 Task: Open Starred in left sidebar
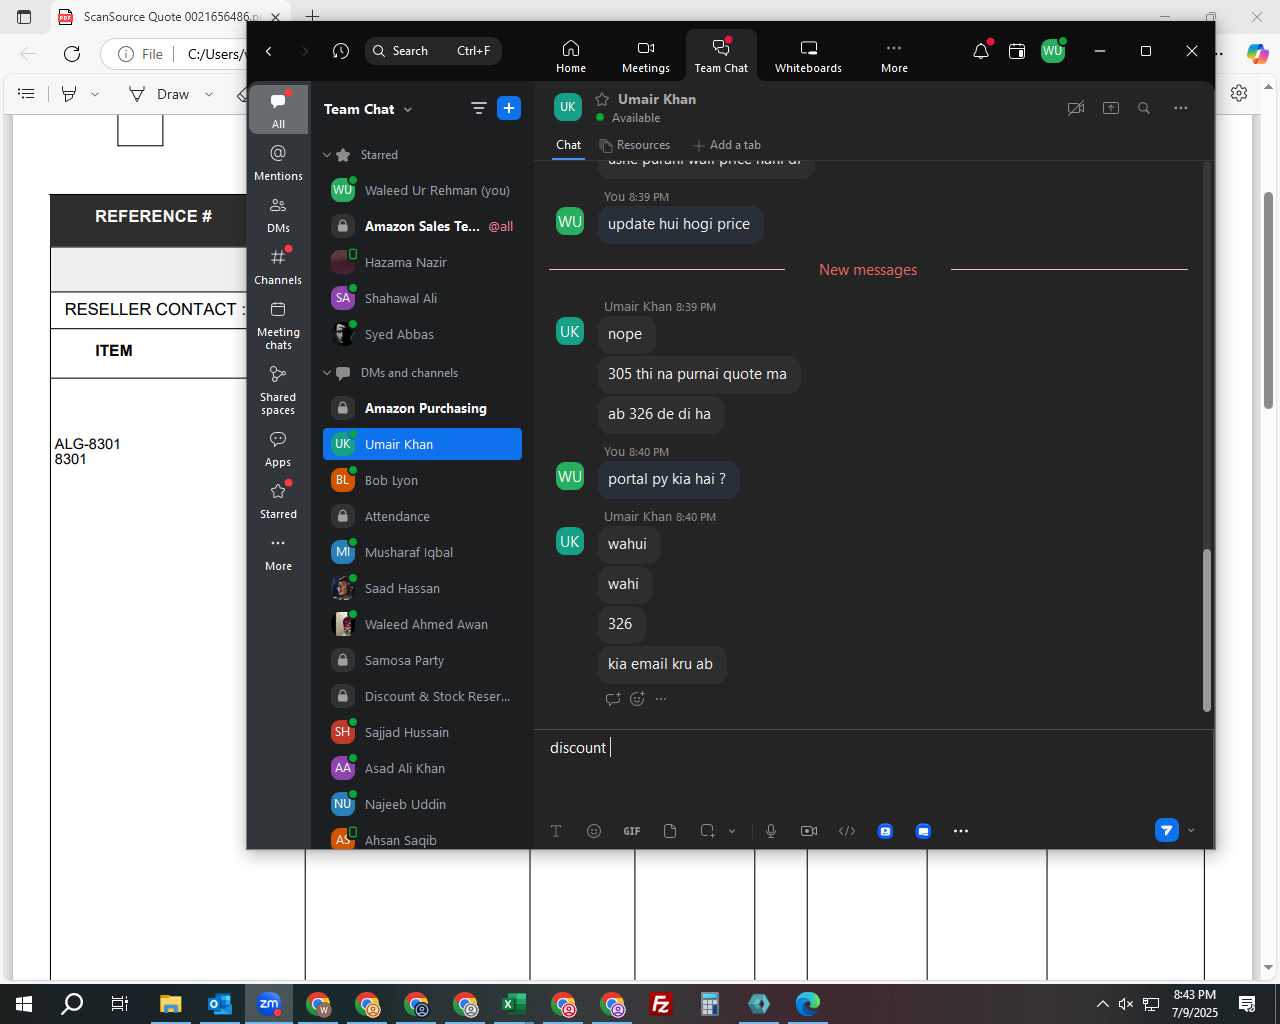[x=278, y=500]
